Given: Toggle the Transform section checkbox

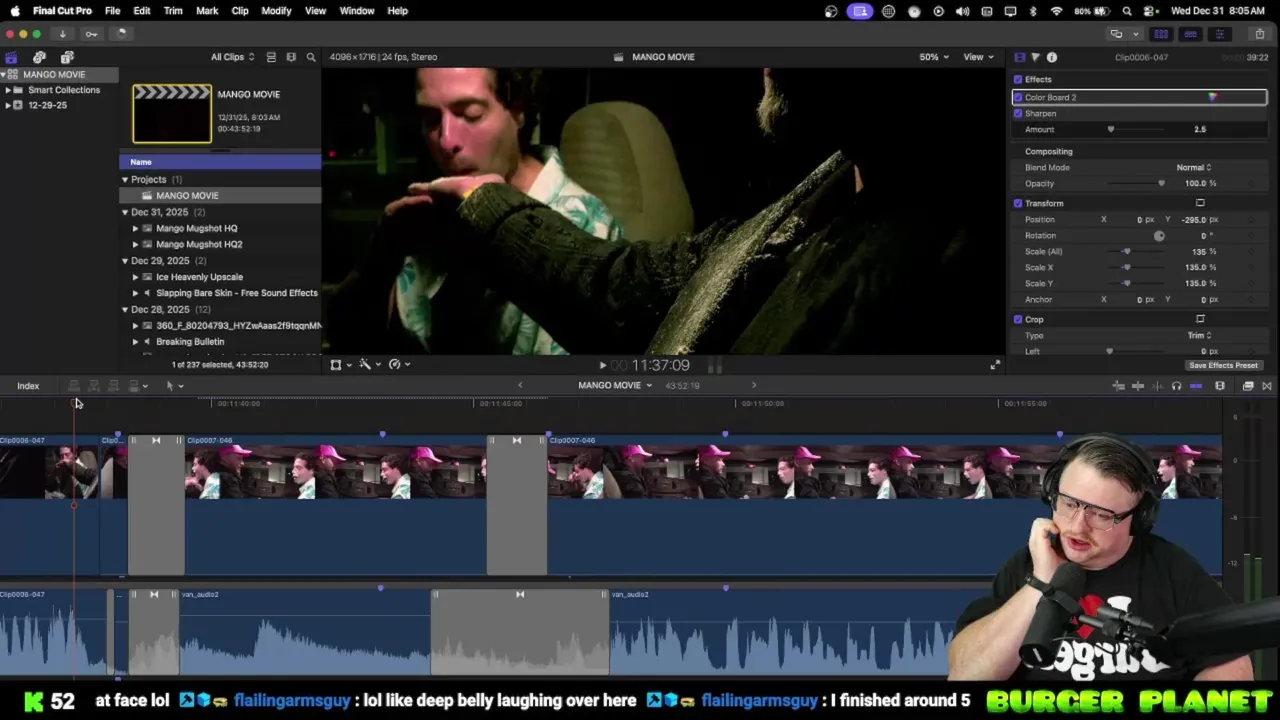Looking at the screenshot, I should (1018, 203).
